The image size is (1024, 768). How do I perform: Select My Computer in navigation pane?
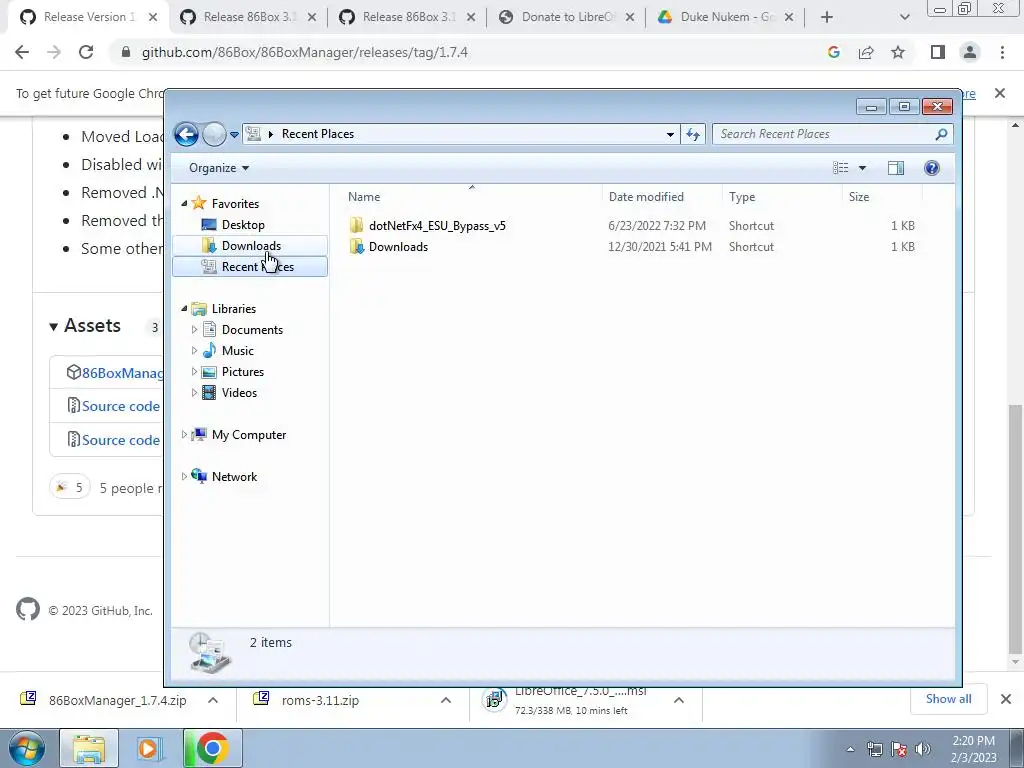(x=249, y=435)
